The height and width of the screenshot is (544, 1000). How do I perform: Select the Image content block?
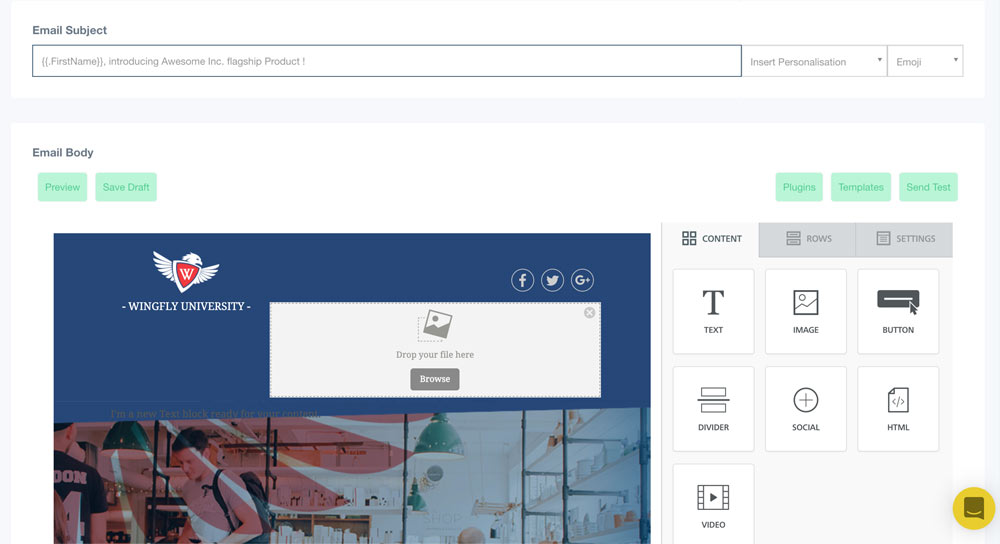coord(805,311)
